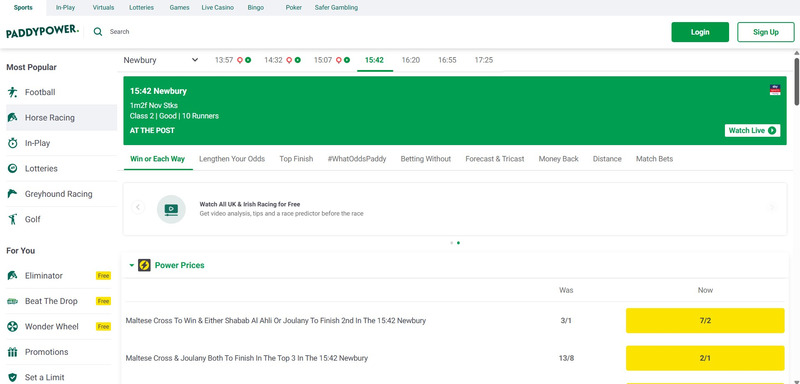Select the first banner carousel dot
800x384 pixels.
(x=452, y=243)
